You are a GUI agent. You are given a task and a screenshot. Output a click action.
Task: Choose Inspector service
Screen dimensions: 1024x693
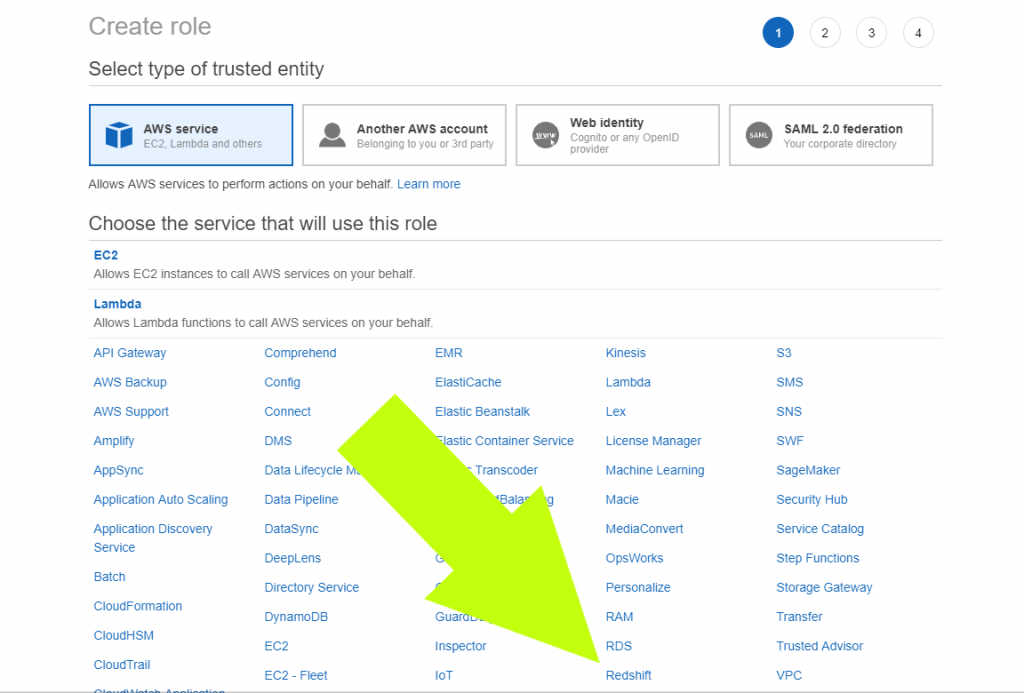point(460,646)
